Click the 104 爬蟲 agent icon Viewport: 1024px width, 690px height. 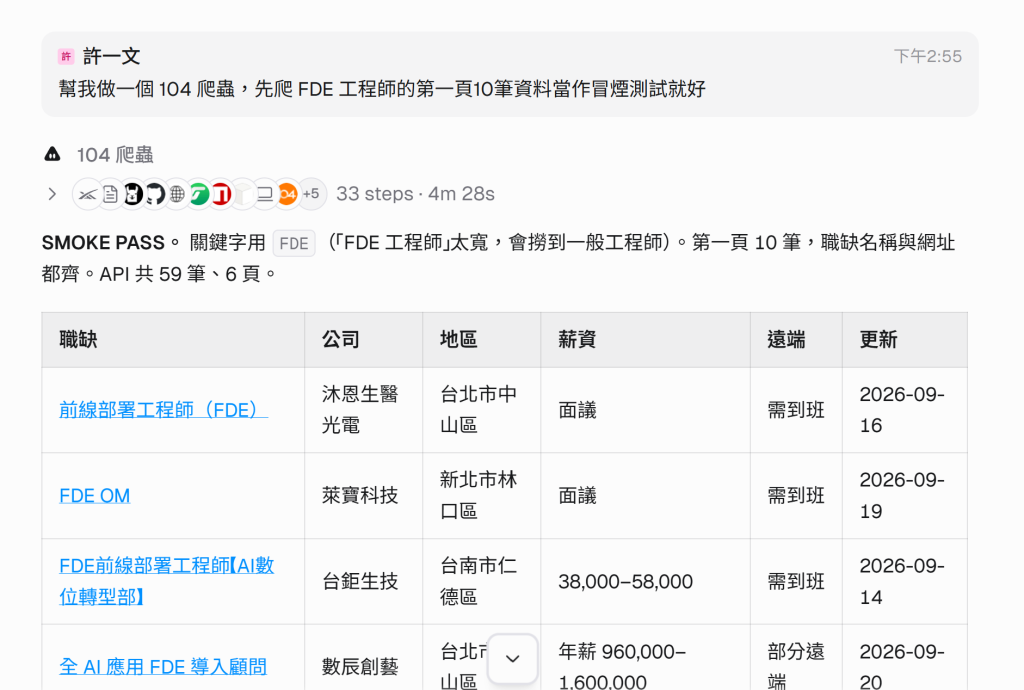point(52,155)
